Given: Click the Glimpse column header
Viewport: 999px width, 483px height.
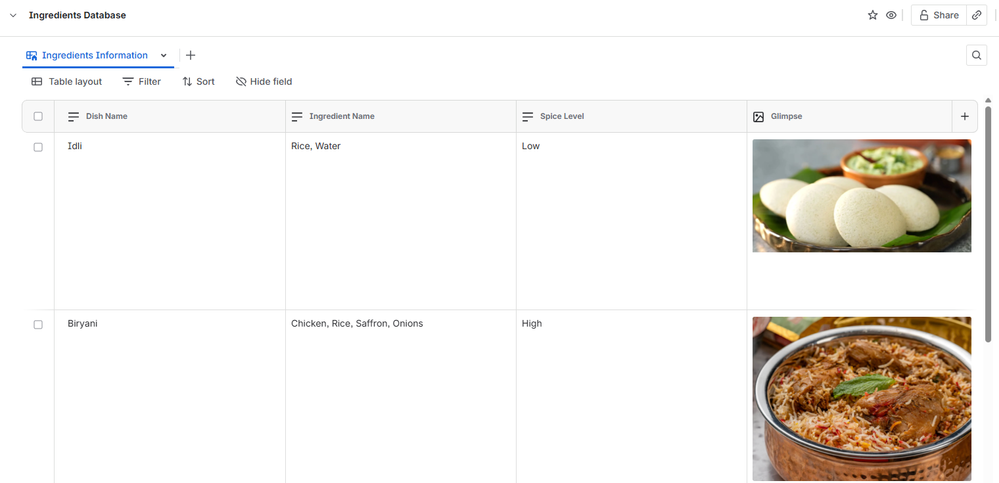Looking at the screenshot, I should pyautogui.click(x=849, y=117).
